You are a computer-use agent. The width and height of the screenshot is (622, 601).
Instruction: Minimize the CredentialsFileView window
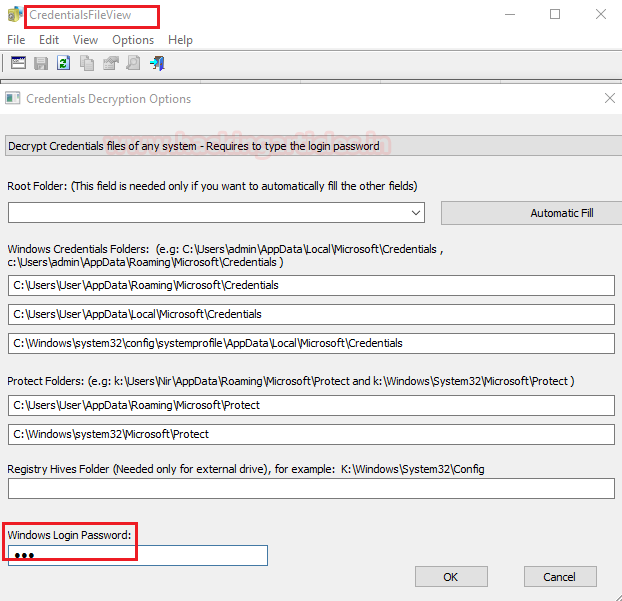pos(510,15)
